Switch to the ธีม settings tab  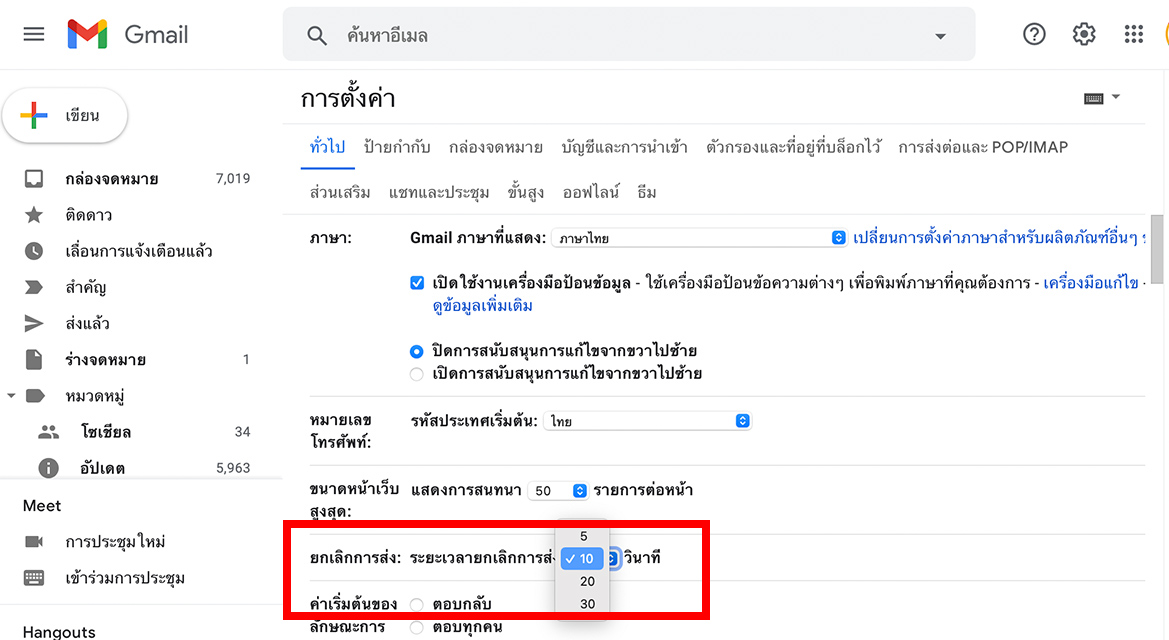(646, 192)
